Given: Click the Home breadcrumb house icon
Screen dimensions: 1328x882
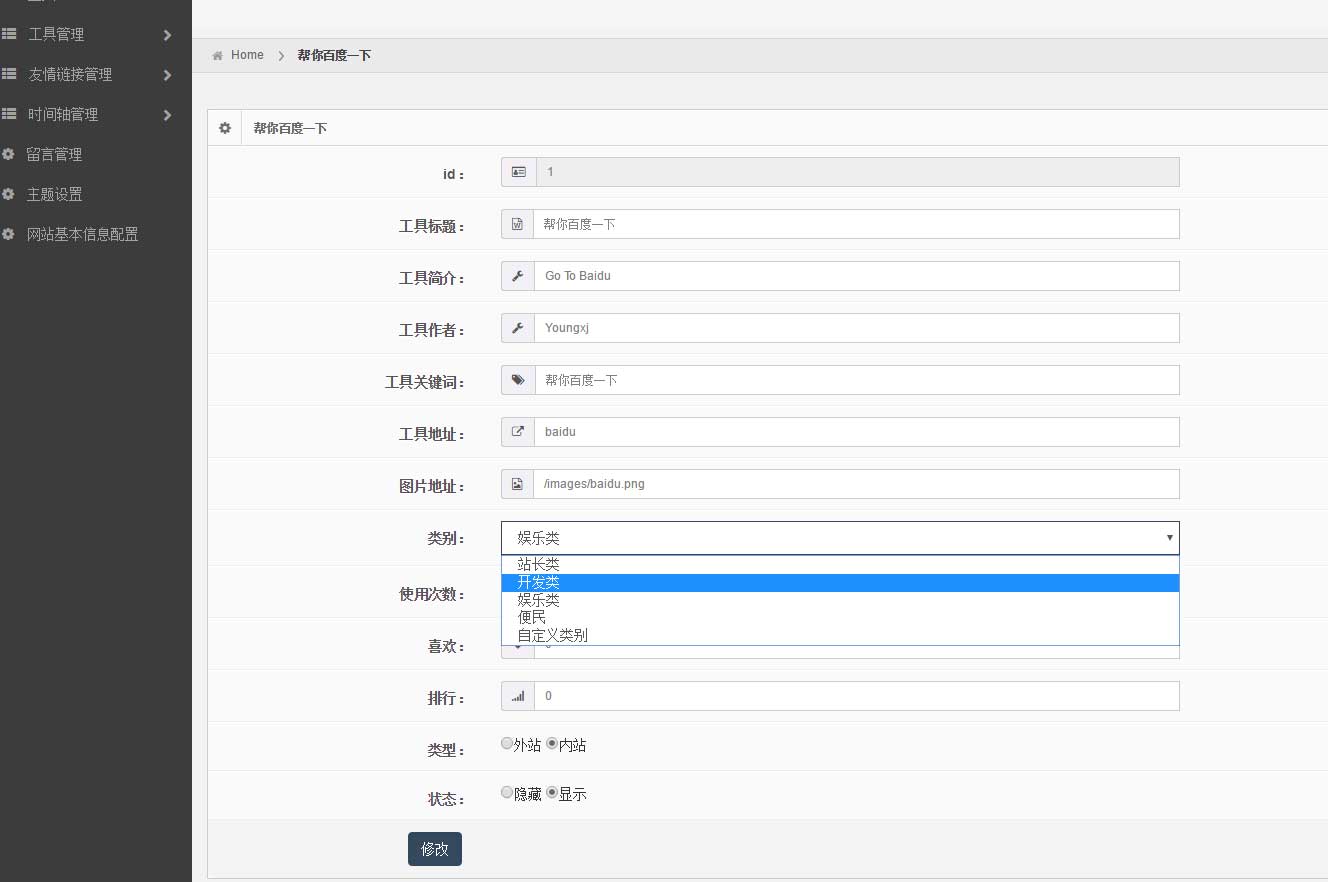Looking at the screenshot, I should tap(216, 55).
